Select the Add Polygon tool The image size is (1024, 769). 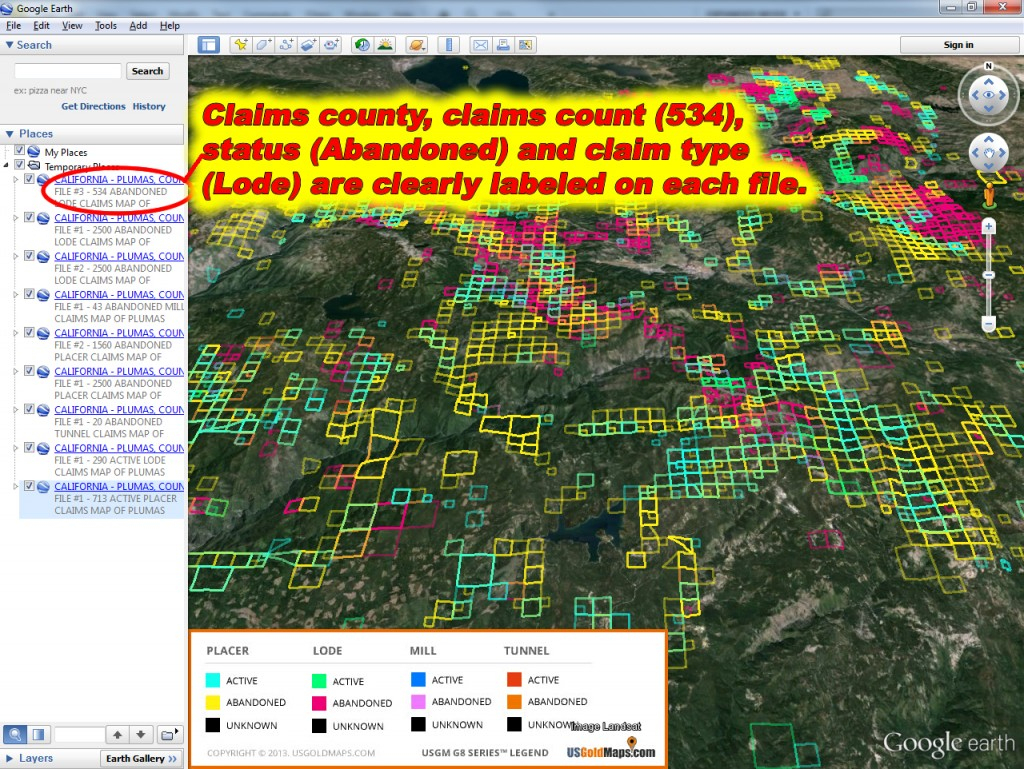[264, 45]
